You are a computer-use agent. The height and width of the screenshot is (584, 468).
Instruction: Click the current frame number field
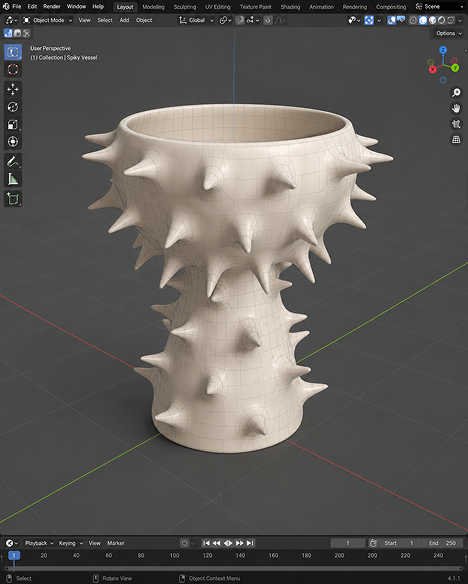tap(348, 543)
